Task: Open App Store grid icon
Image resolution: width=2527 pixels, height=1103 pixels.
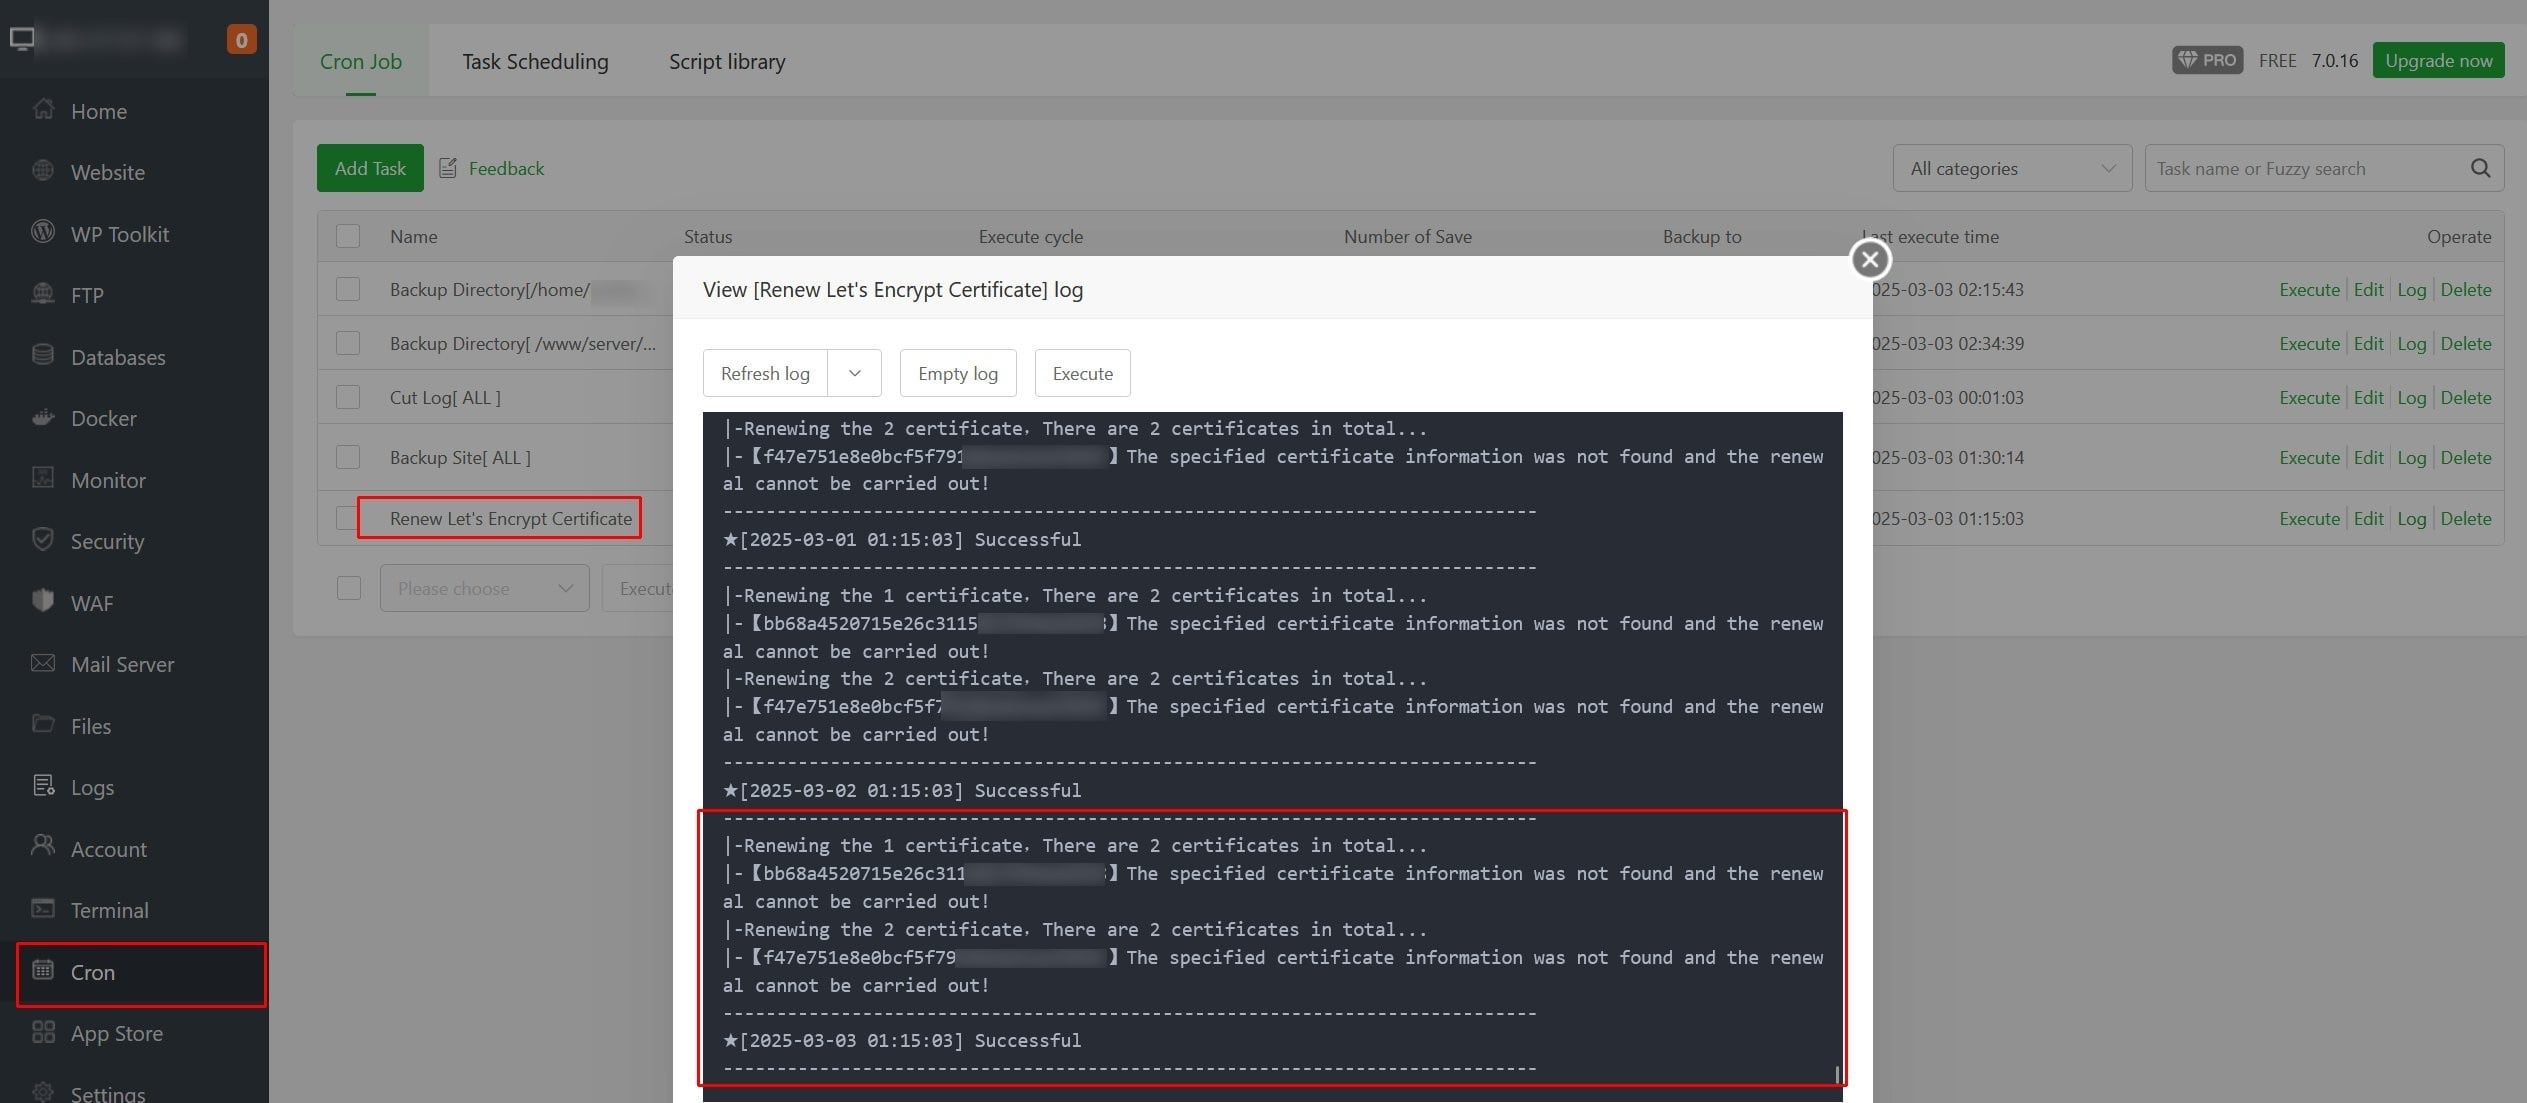Action: coord(43,1032)
